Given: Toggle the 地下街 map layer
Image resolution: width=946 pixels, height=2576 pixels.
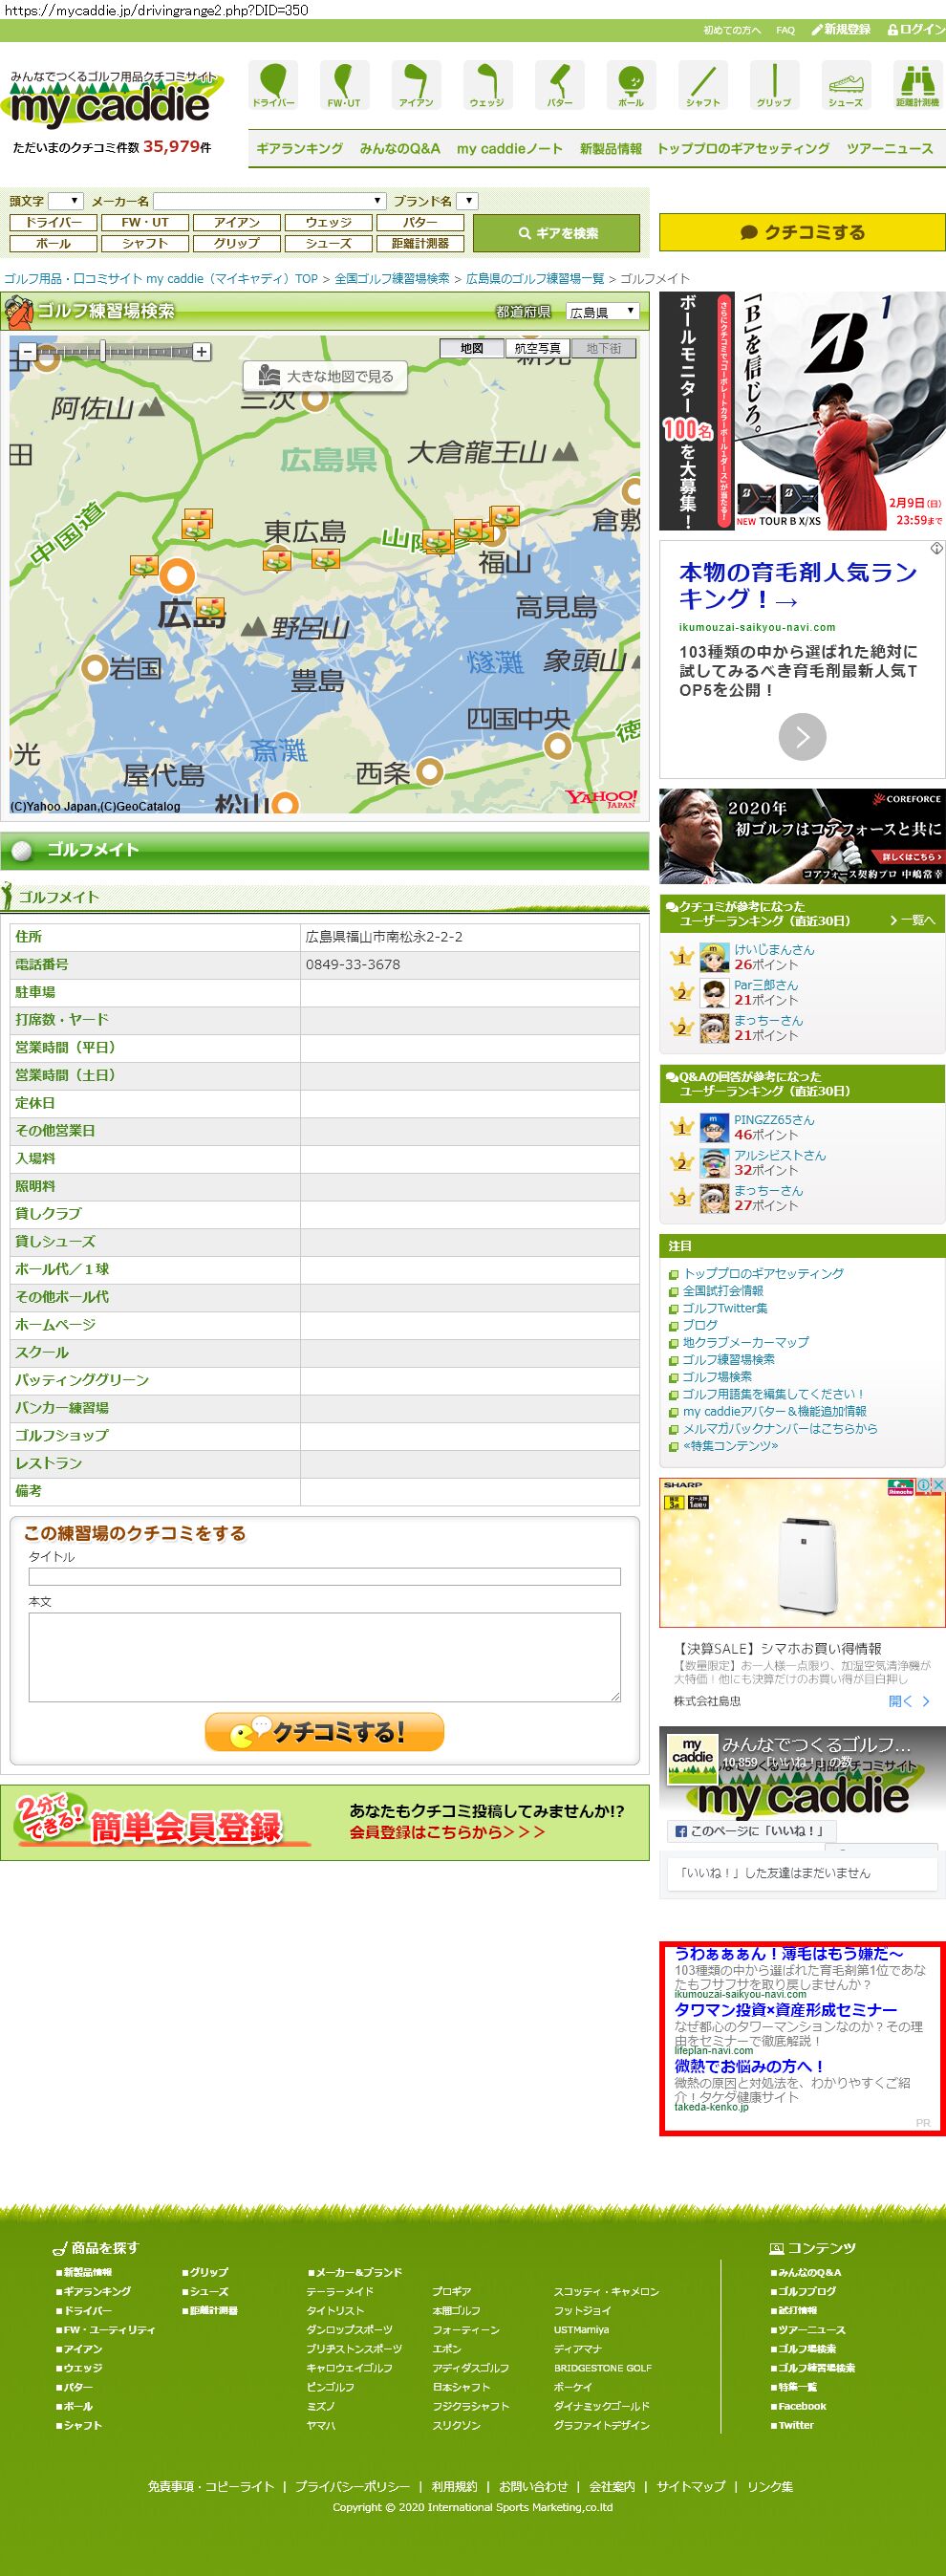Looking at the screenshot, I should tap(603, 348).
